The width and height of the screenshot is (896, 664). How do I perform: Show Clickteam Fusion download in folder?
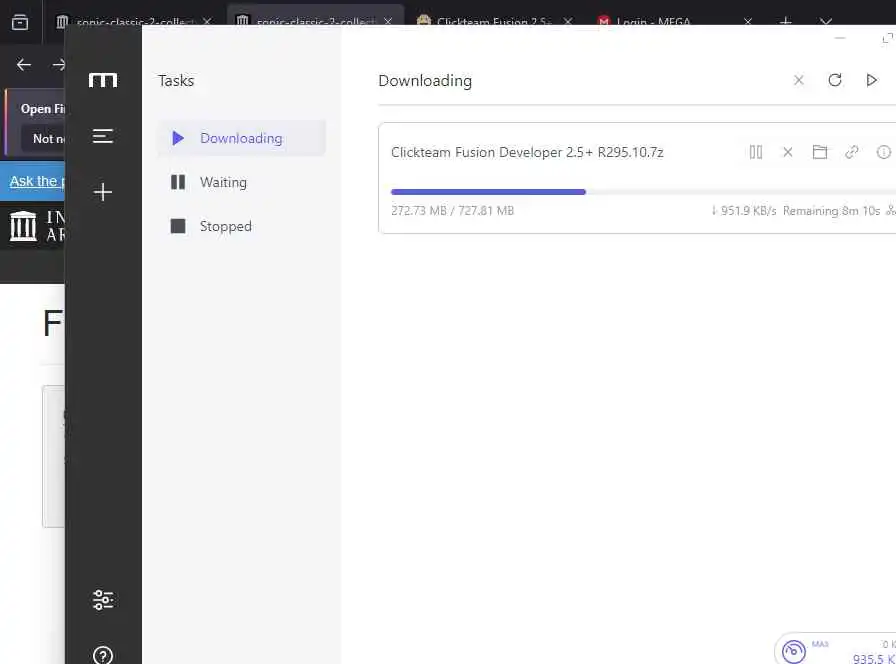820,152
